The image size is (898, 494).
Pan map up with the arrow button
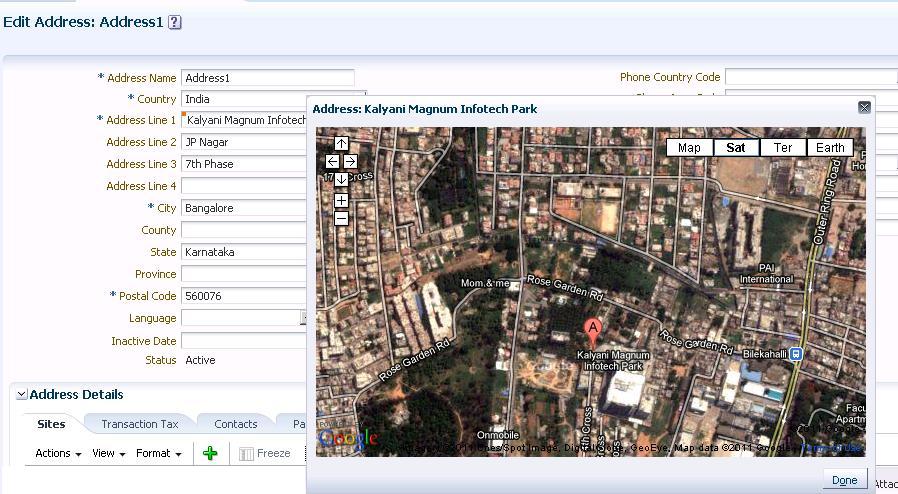click(x=341, y=144)
